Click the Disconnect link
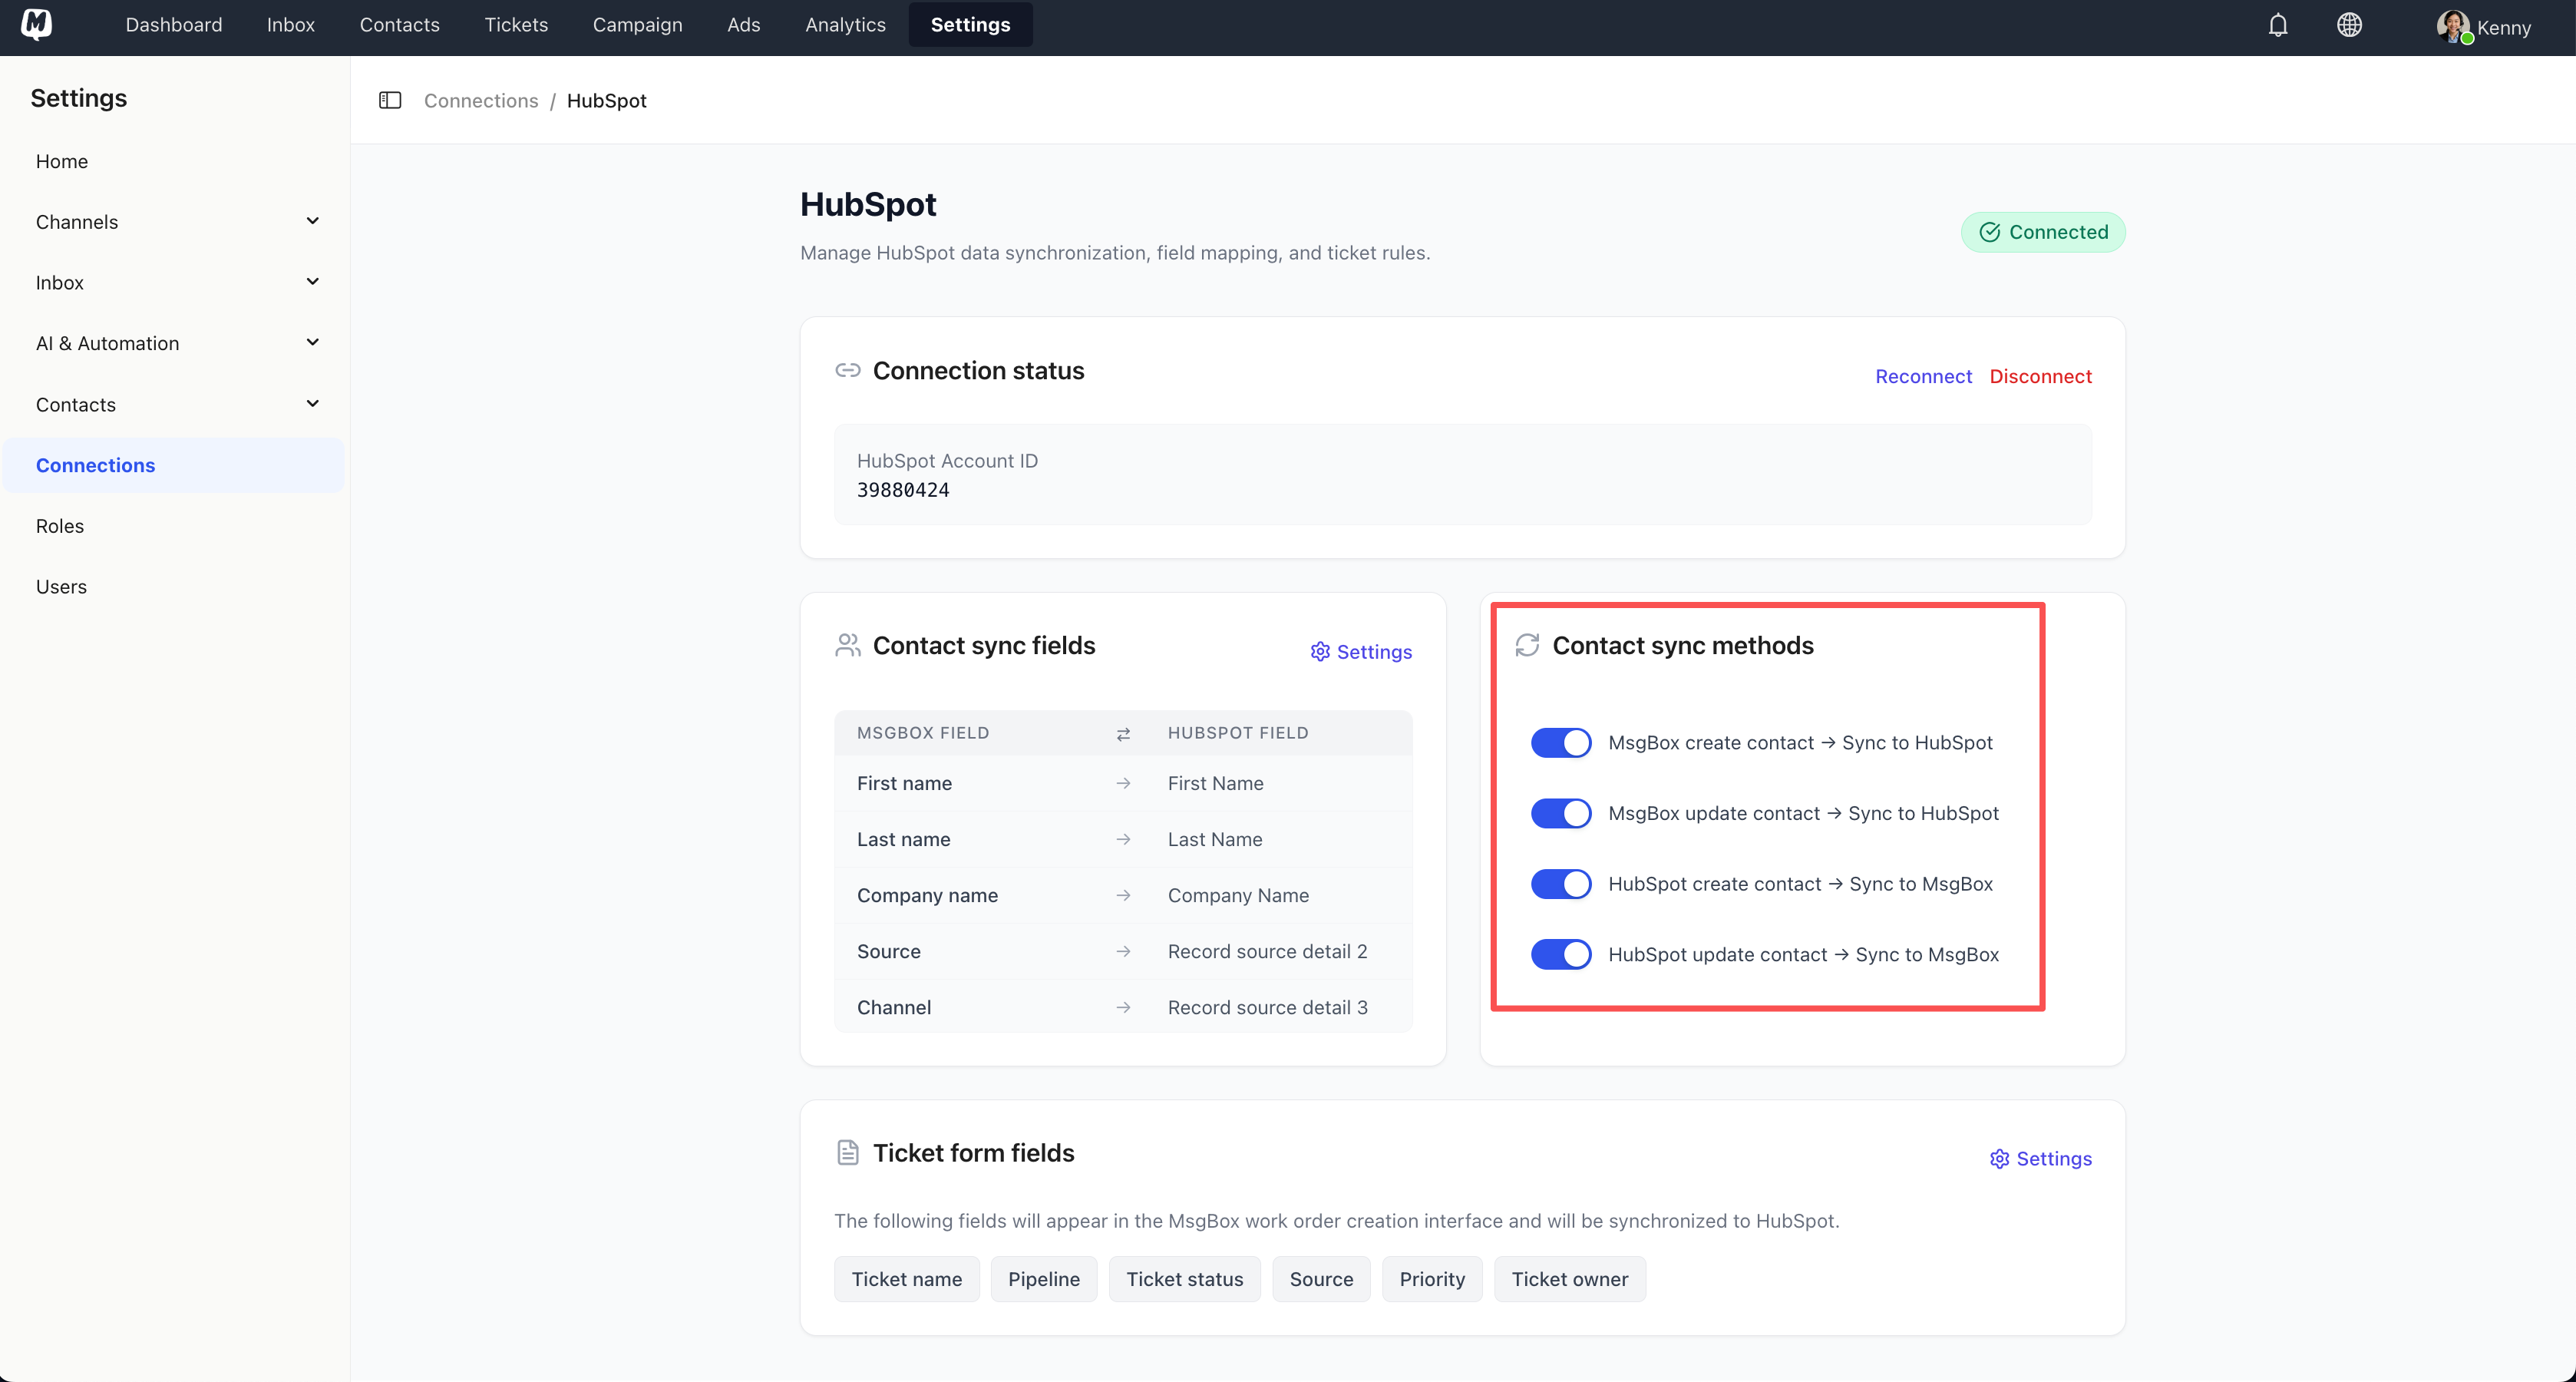This screenshot has width=2576, height=1382. tap(2040, 376)
